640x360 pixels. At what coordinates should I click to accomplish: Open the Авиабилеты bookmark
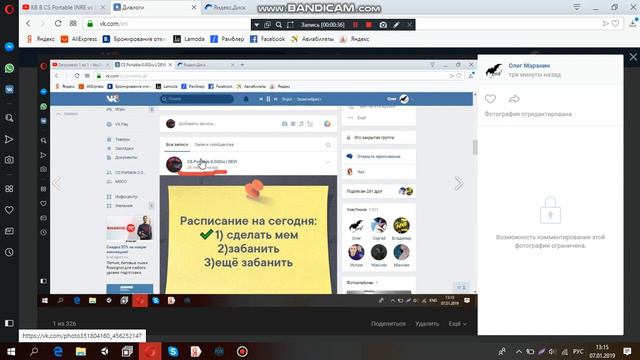pos(312,39)
